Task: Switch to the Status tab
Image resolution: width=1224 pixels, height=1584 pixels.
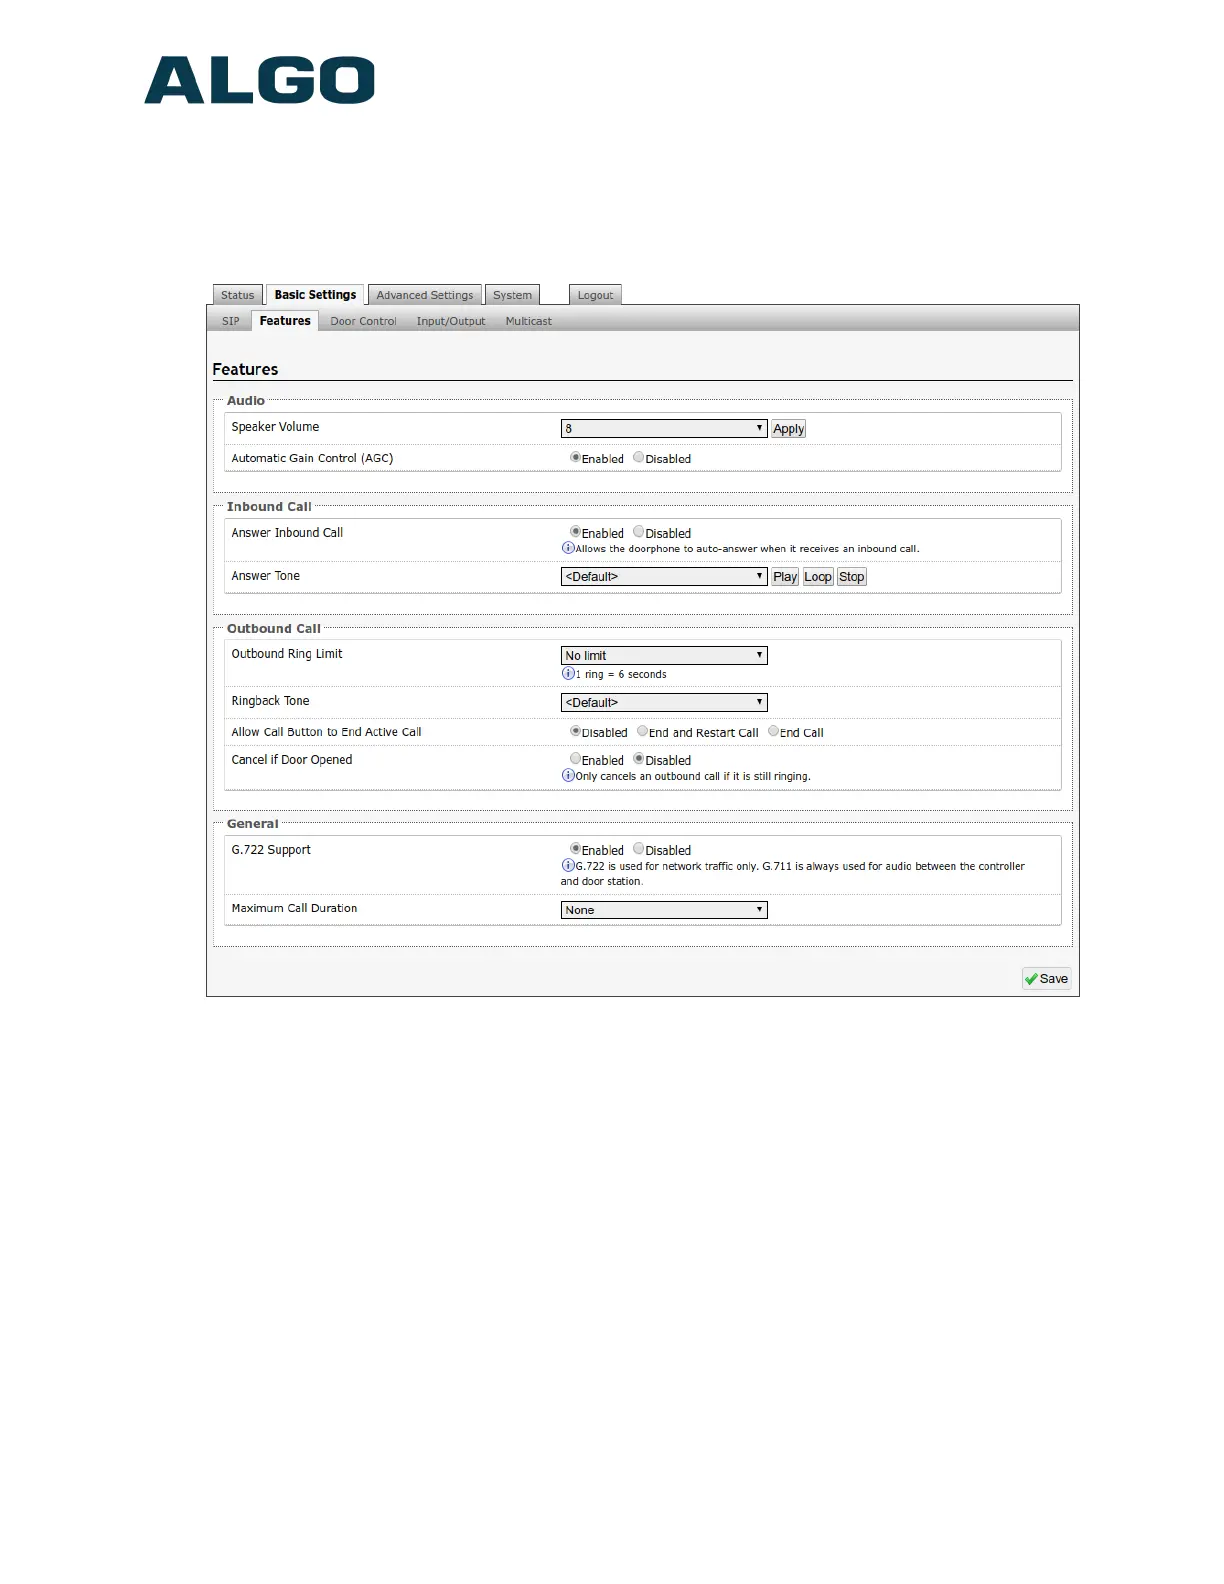Action: (x=238, y=295)
